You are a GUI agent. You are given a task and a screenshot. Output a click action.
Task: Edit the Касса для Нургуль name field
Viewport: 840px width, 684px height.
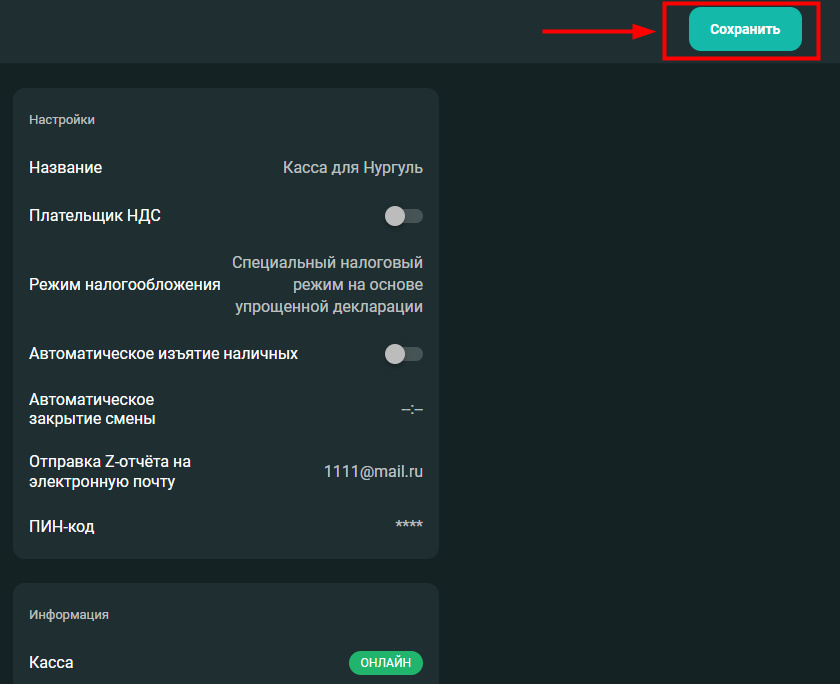click(x=352, y=168)
